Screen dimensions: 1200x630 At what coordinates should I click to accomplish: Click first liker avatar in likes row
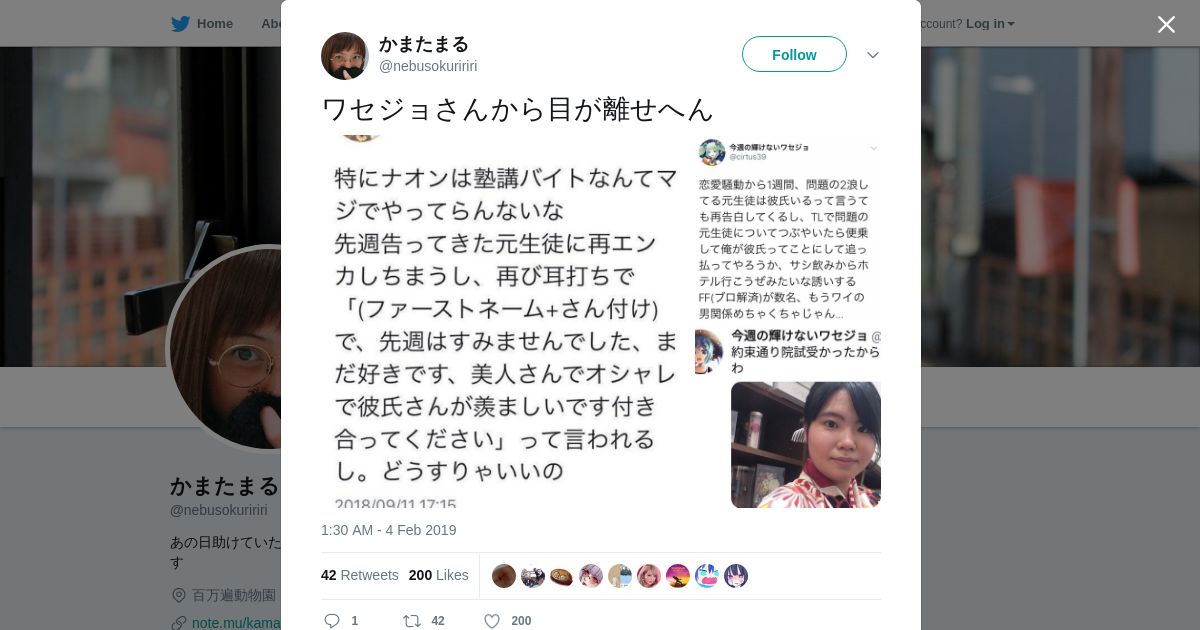coord(504,576)
